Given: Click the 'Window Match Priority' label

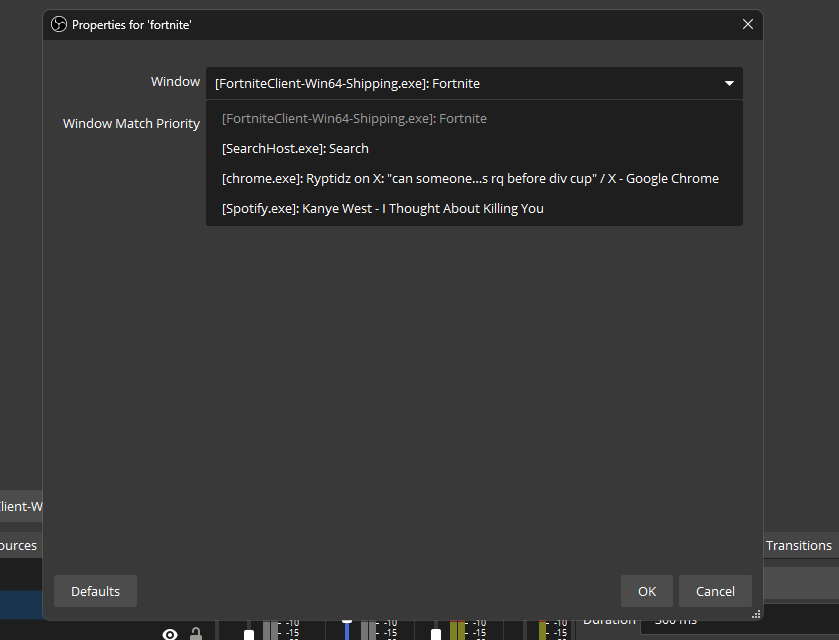Looking at the screenshot, I should 131,124.
